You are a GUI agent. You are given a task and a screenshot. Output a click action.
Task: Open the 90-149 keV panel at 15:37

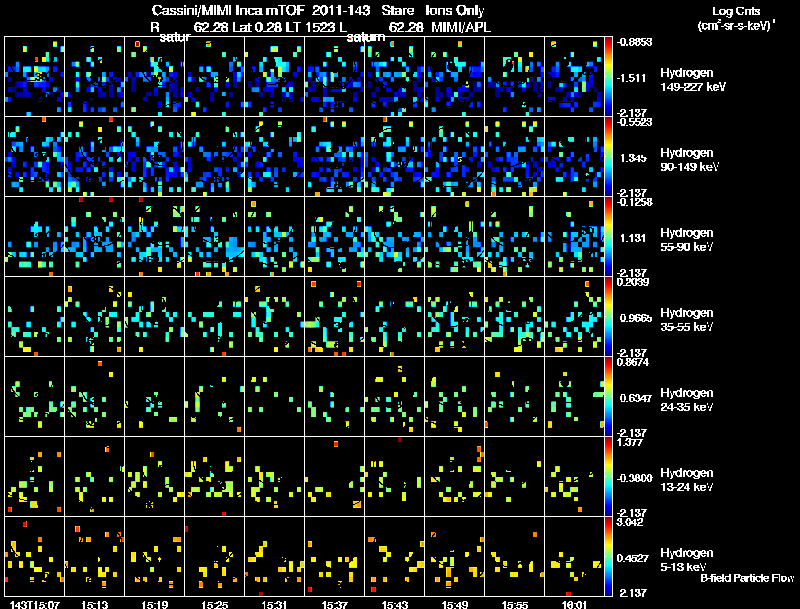pyautogui.click(x=335, y=157)
